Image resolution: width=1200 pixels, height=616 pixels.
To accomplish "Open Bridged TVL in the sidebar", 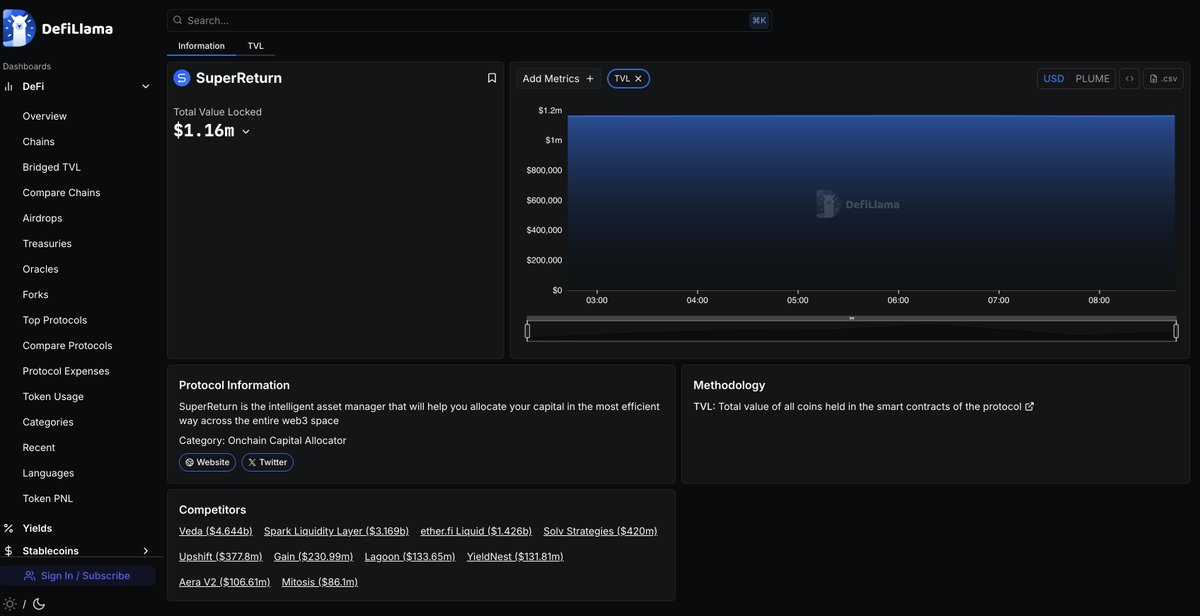I will [52, 167].
